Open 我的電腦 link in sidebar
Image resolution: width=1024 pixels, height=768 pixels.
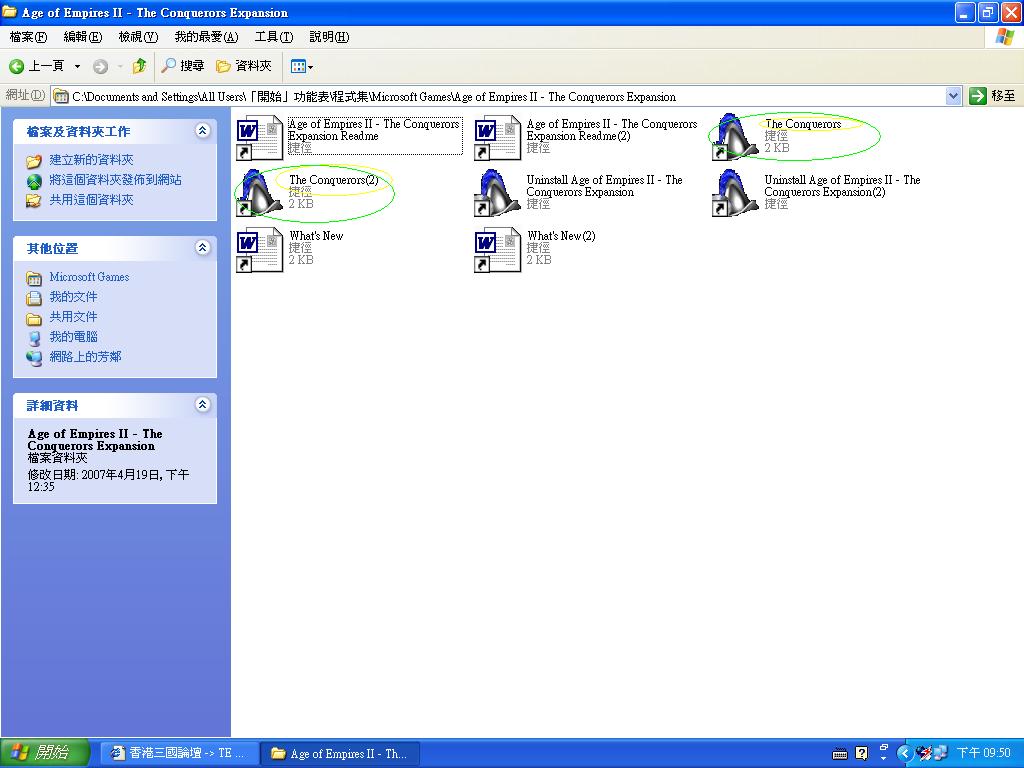tap(73, 337)
